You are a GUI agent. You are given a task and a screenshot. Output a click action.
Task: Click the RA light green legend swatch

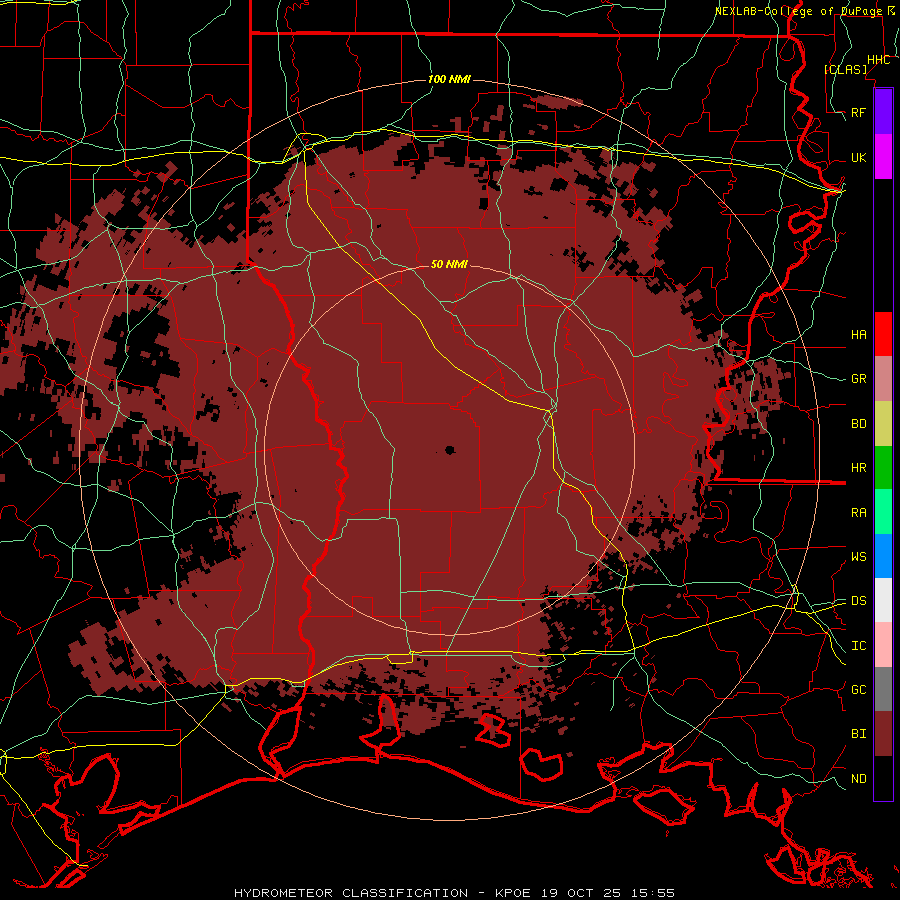[x=883, y=512]
